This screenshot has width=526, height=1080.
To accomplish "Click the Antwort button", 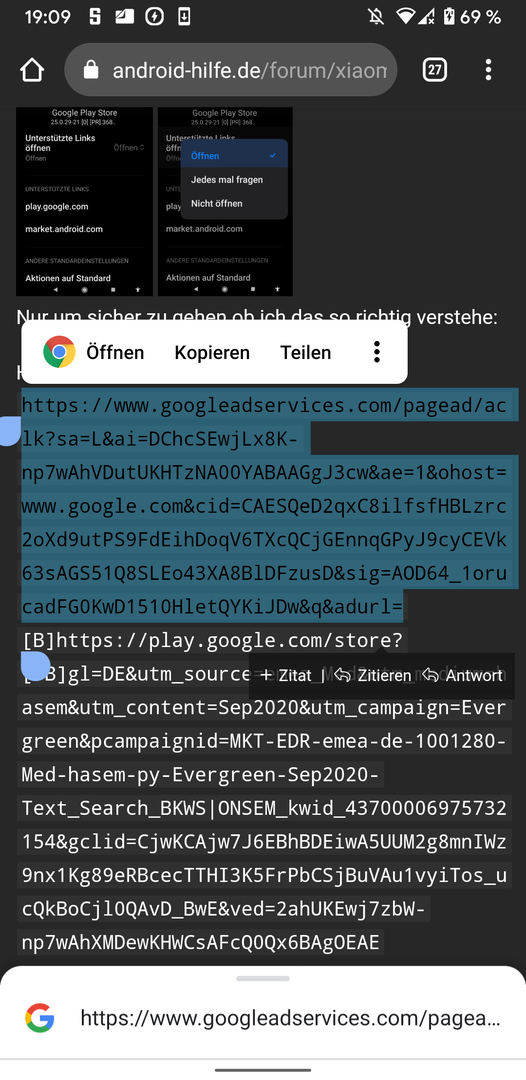I will point(463,675).
